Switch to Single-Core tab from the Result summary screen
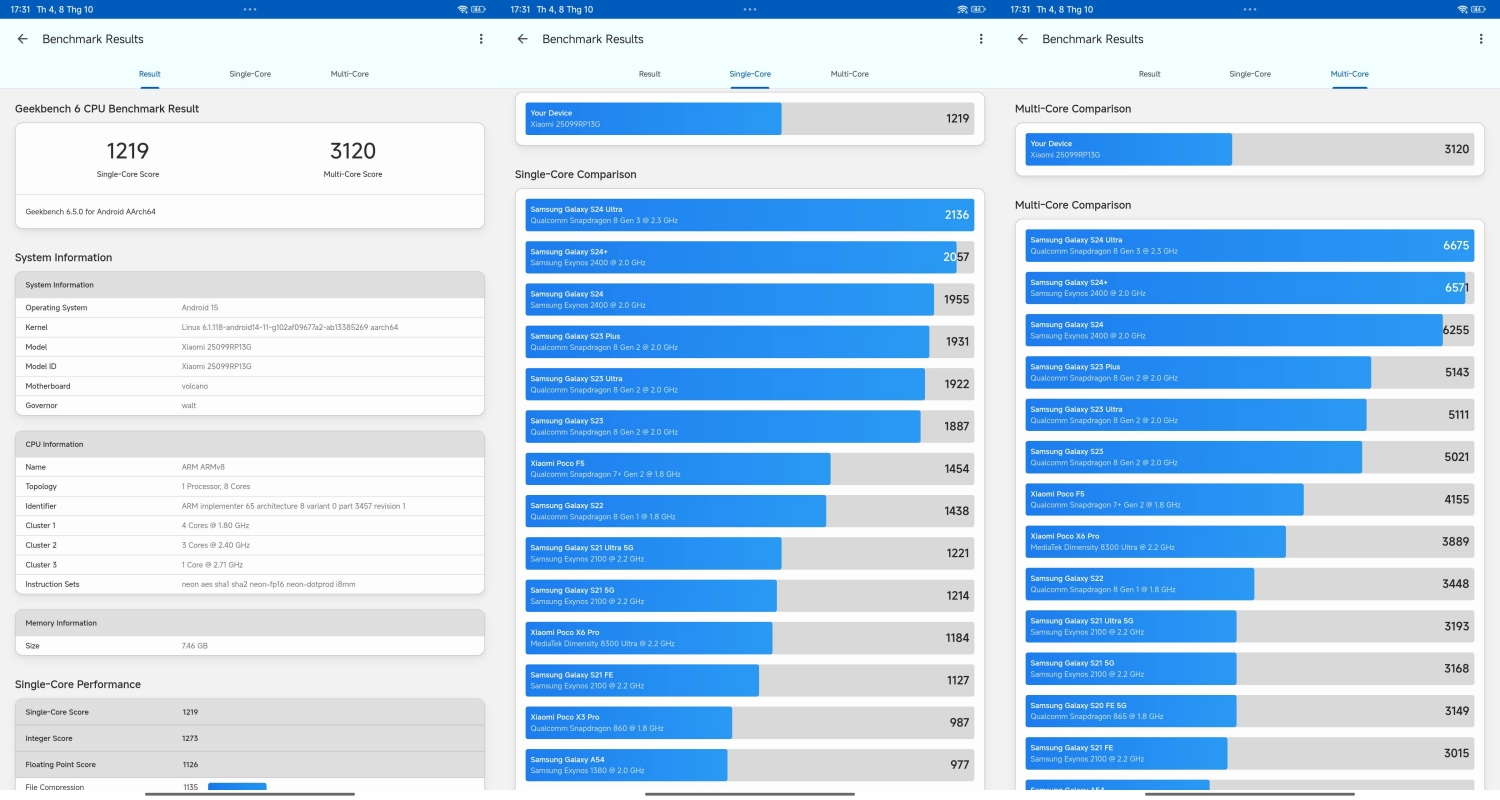1500x800 pixels. tap(250, 74)
